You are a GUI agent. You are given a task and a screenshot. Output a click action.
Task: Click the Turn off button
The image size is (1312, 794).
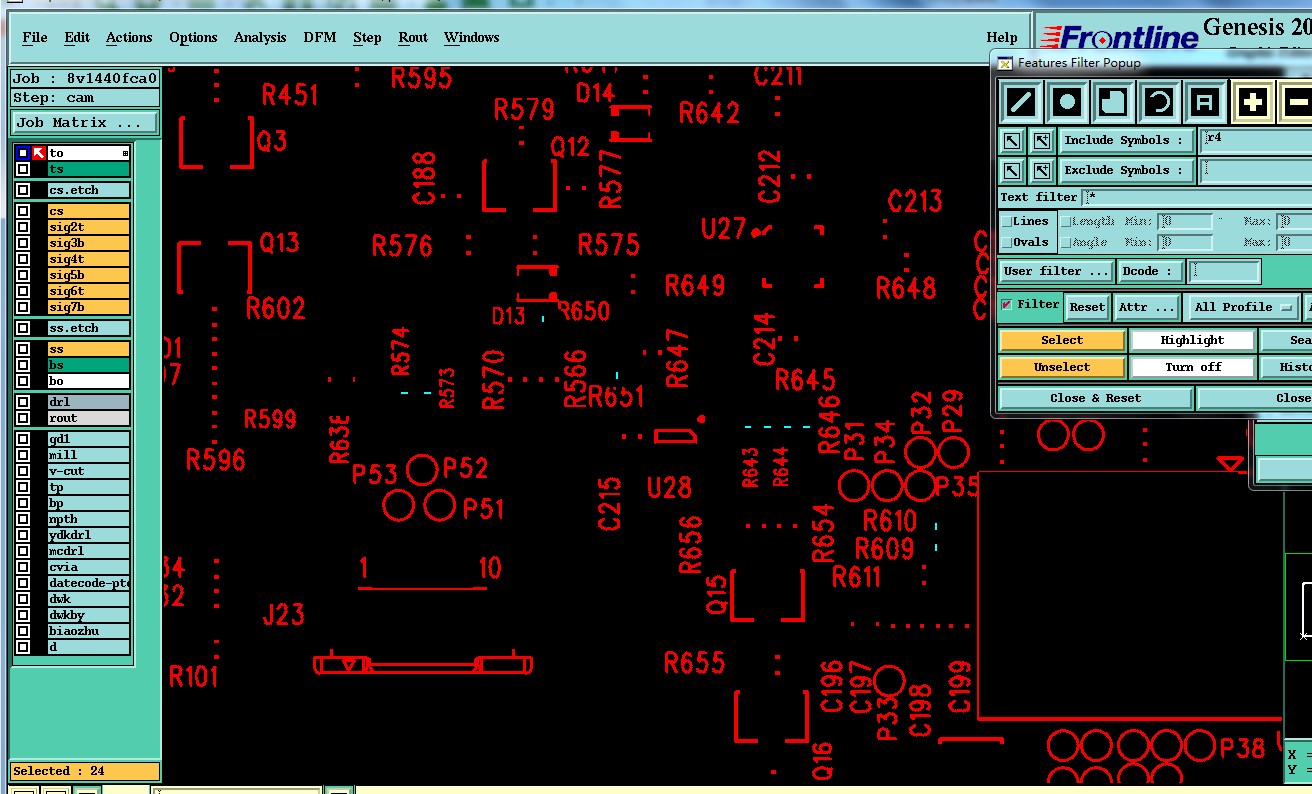click(1192, 367)
